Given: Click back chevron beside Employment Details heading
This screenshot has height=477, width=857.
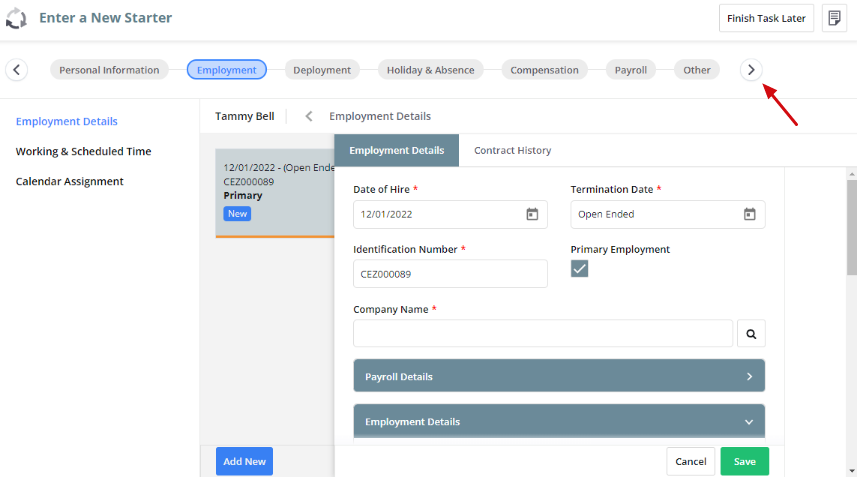Looking at the screenshot, I should tap(309, 116).
